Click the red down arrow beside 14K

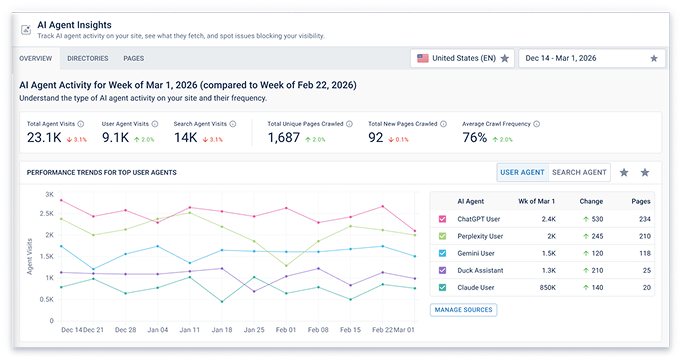pyautogui.click(x=205, y=140)
